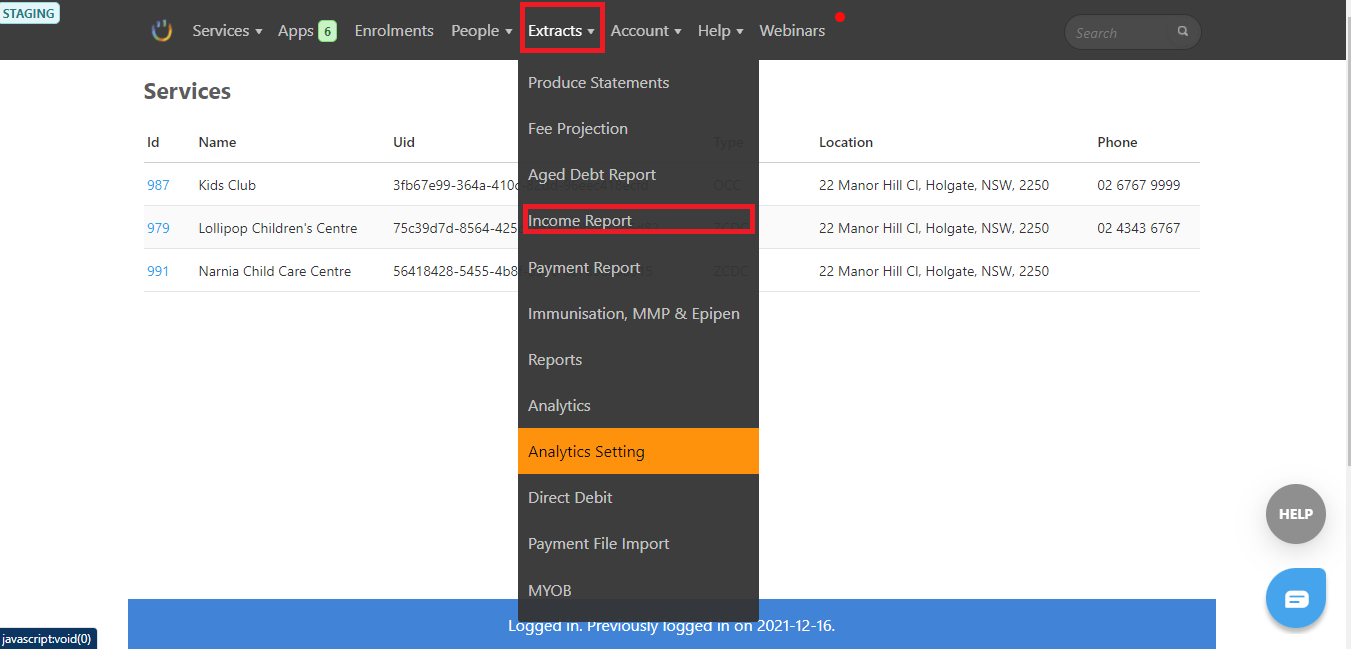
Task: Open the MYOB menu entry
Action: click(x=638, y=591)
